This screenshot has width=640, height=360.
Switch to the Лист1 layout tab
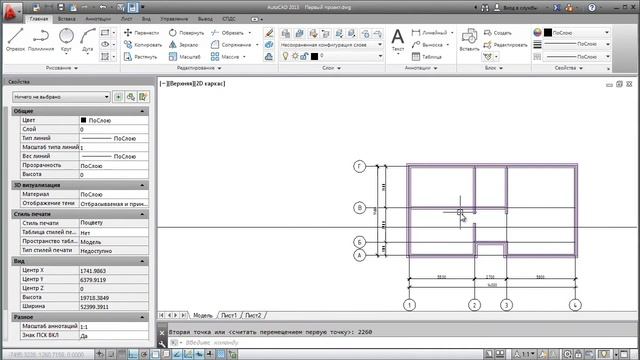[x=229, y=316]
